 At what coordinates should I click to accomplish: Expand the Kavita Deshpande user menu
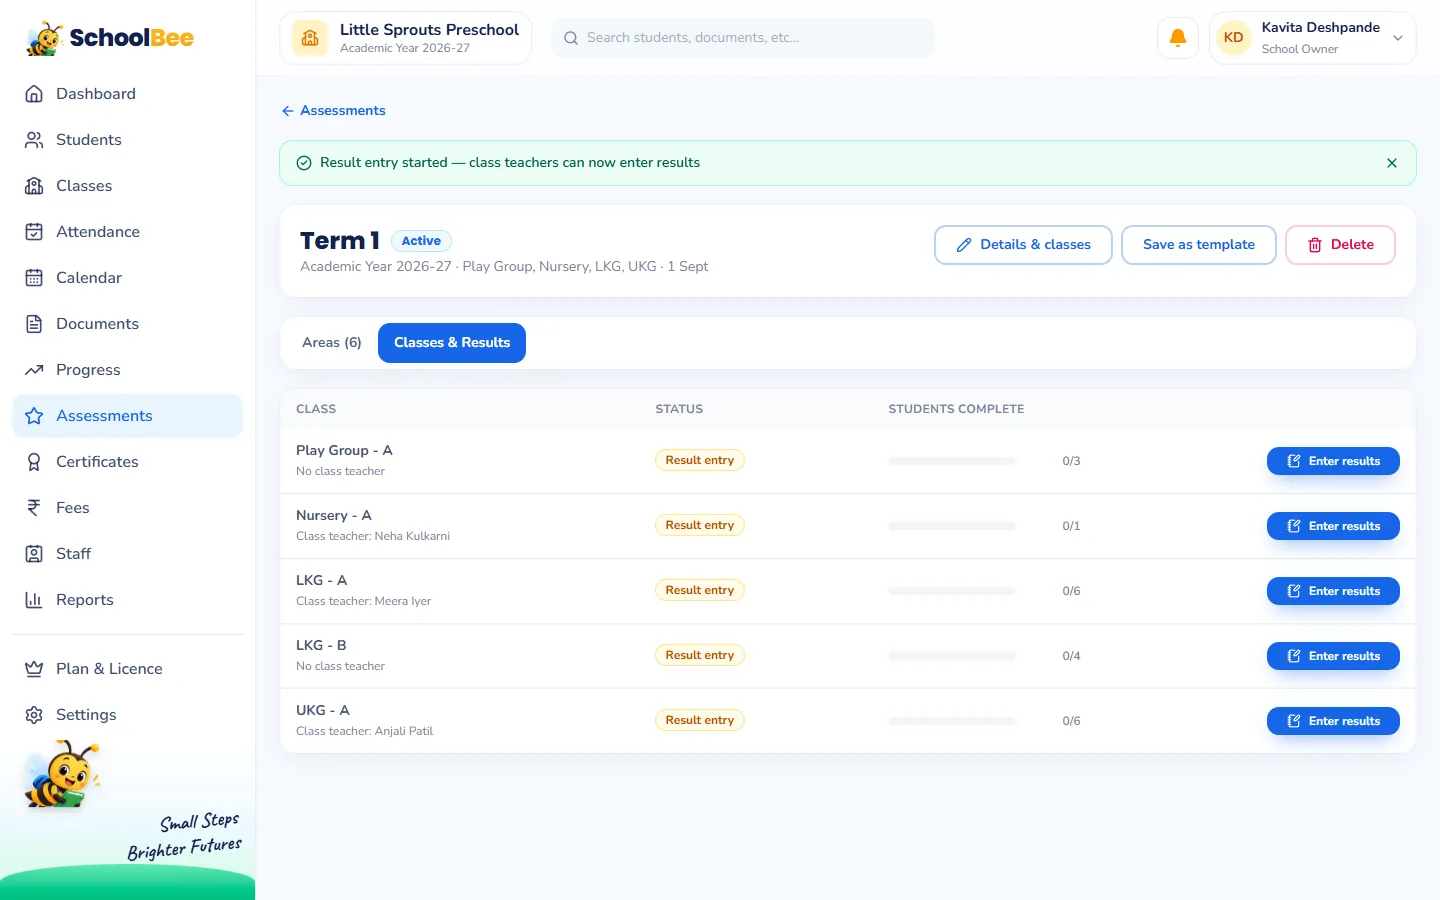(1312, 38)
